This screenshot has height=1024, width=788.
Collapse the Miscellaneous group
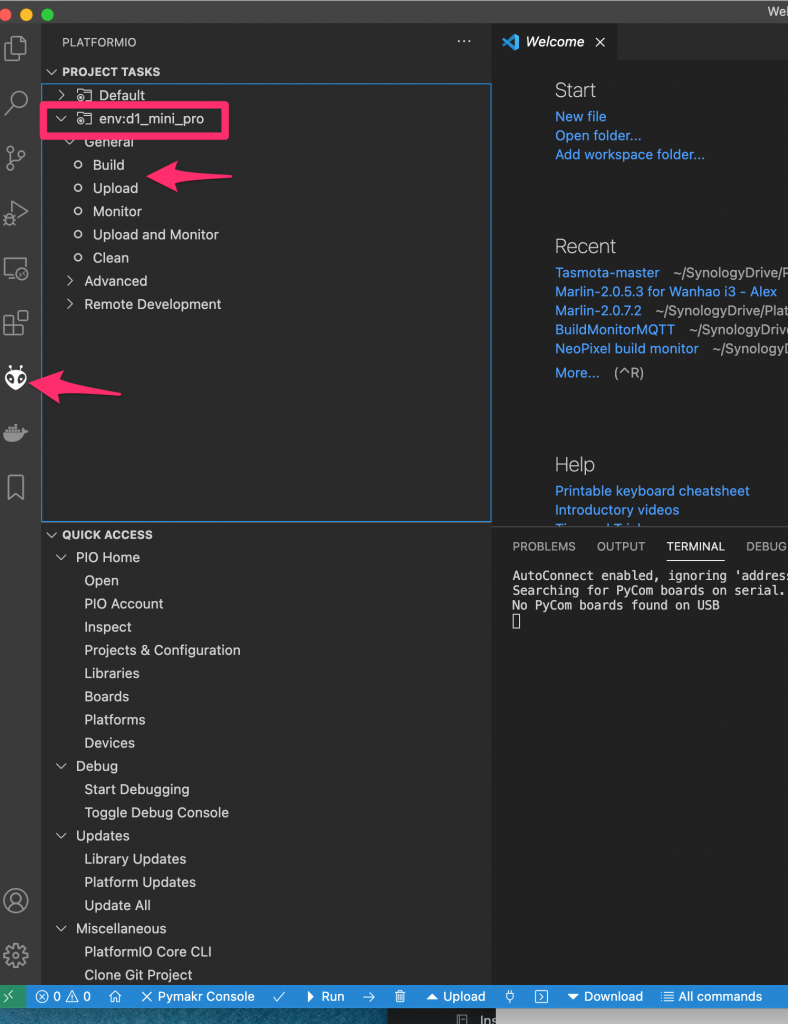[61, 929]
